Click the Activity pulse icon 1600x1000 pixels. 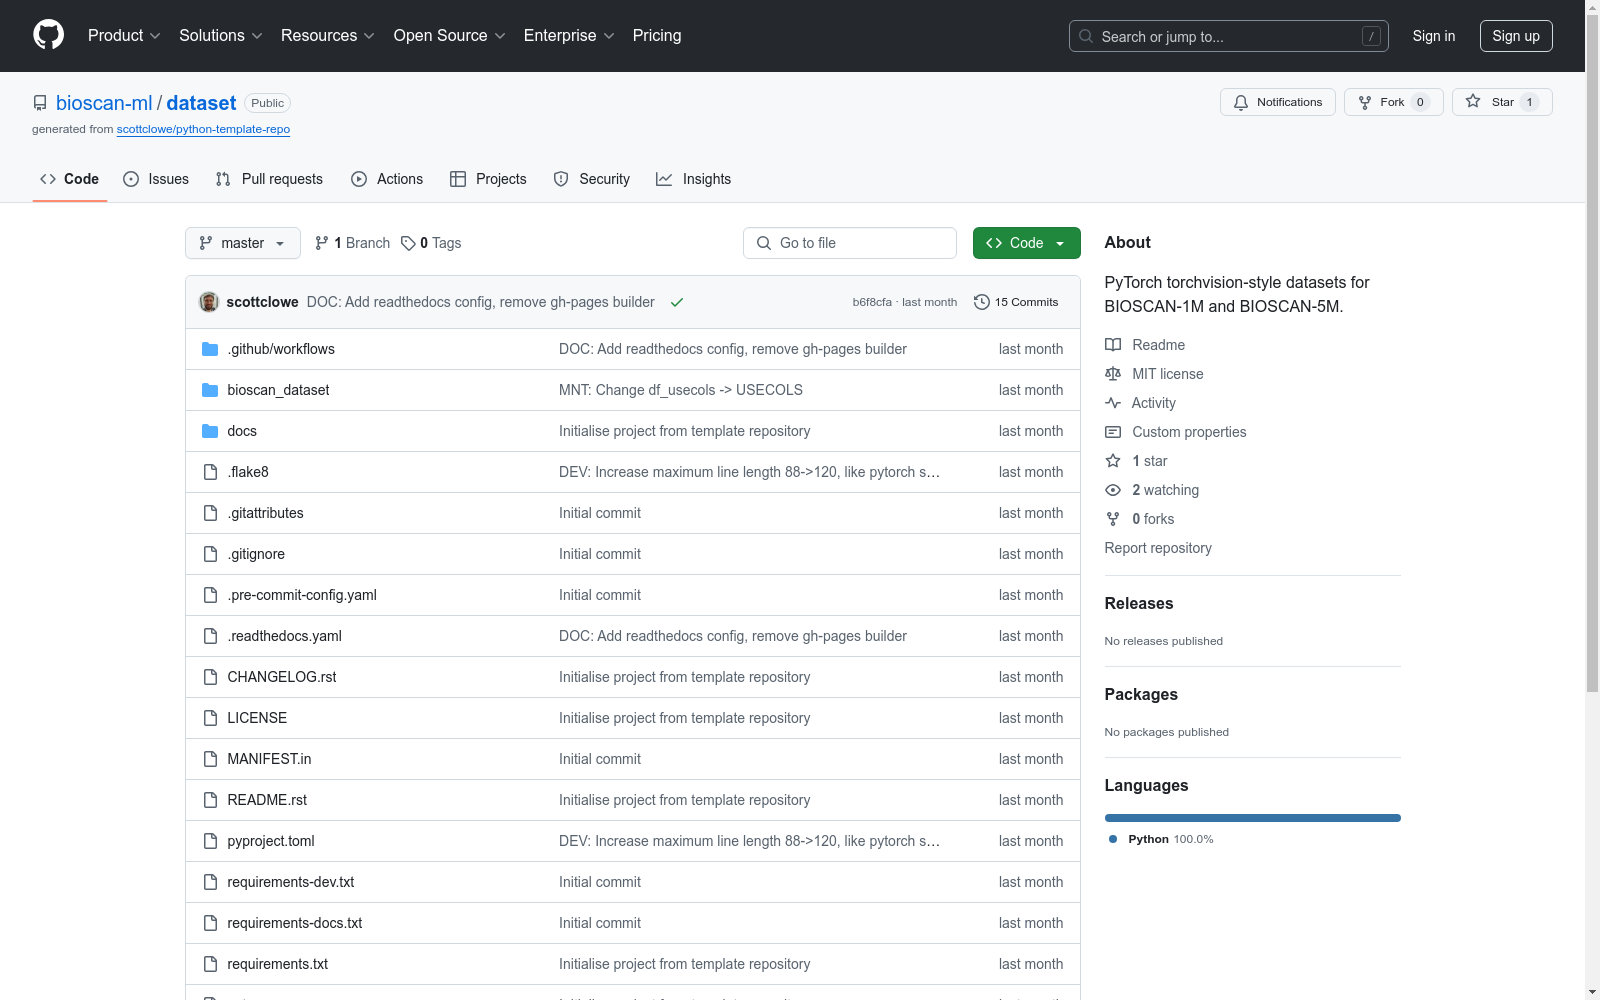coord(1113,403)
